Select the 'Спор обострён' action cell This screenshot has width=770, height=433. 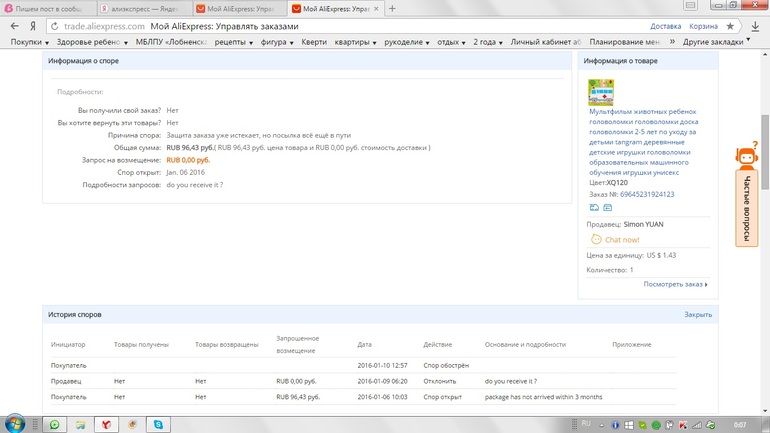click(446, 365)
